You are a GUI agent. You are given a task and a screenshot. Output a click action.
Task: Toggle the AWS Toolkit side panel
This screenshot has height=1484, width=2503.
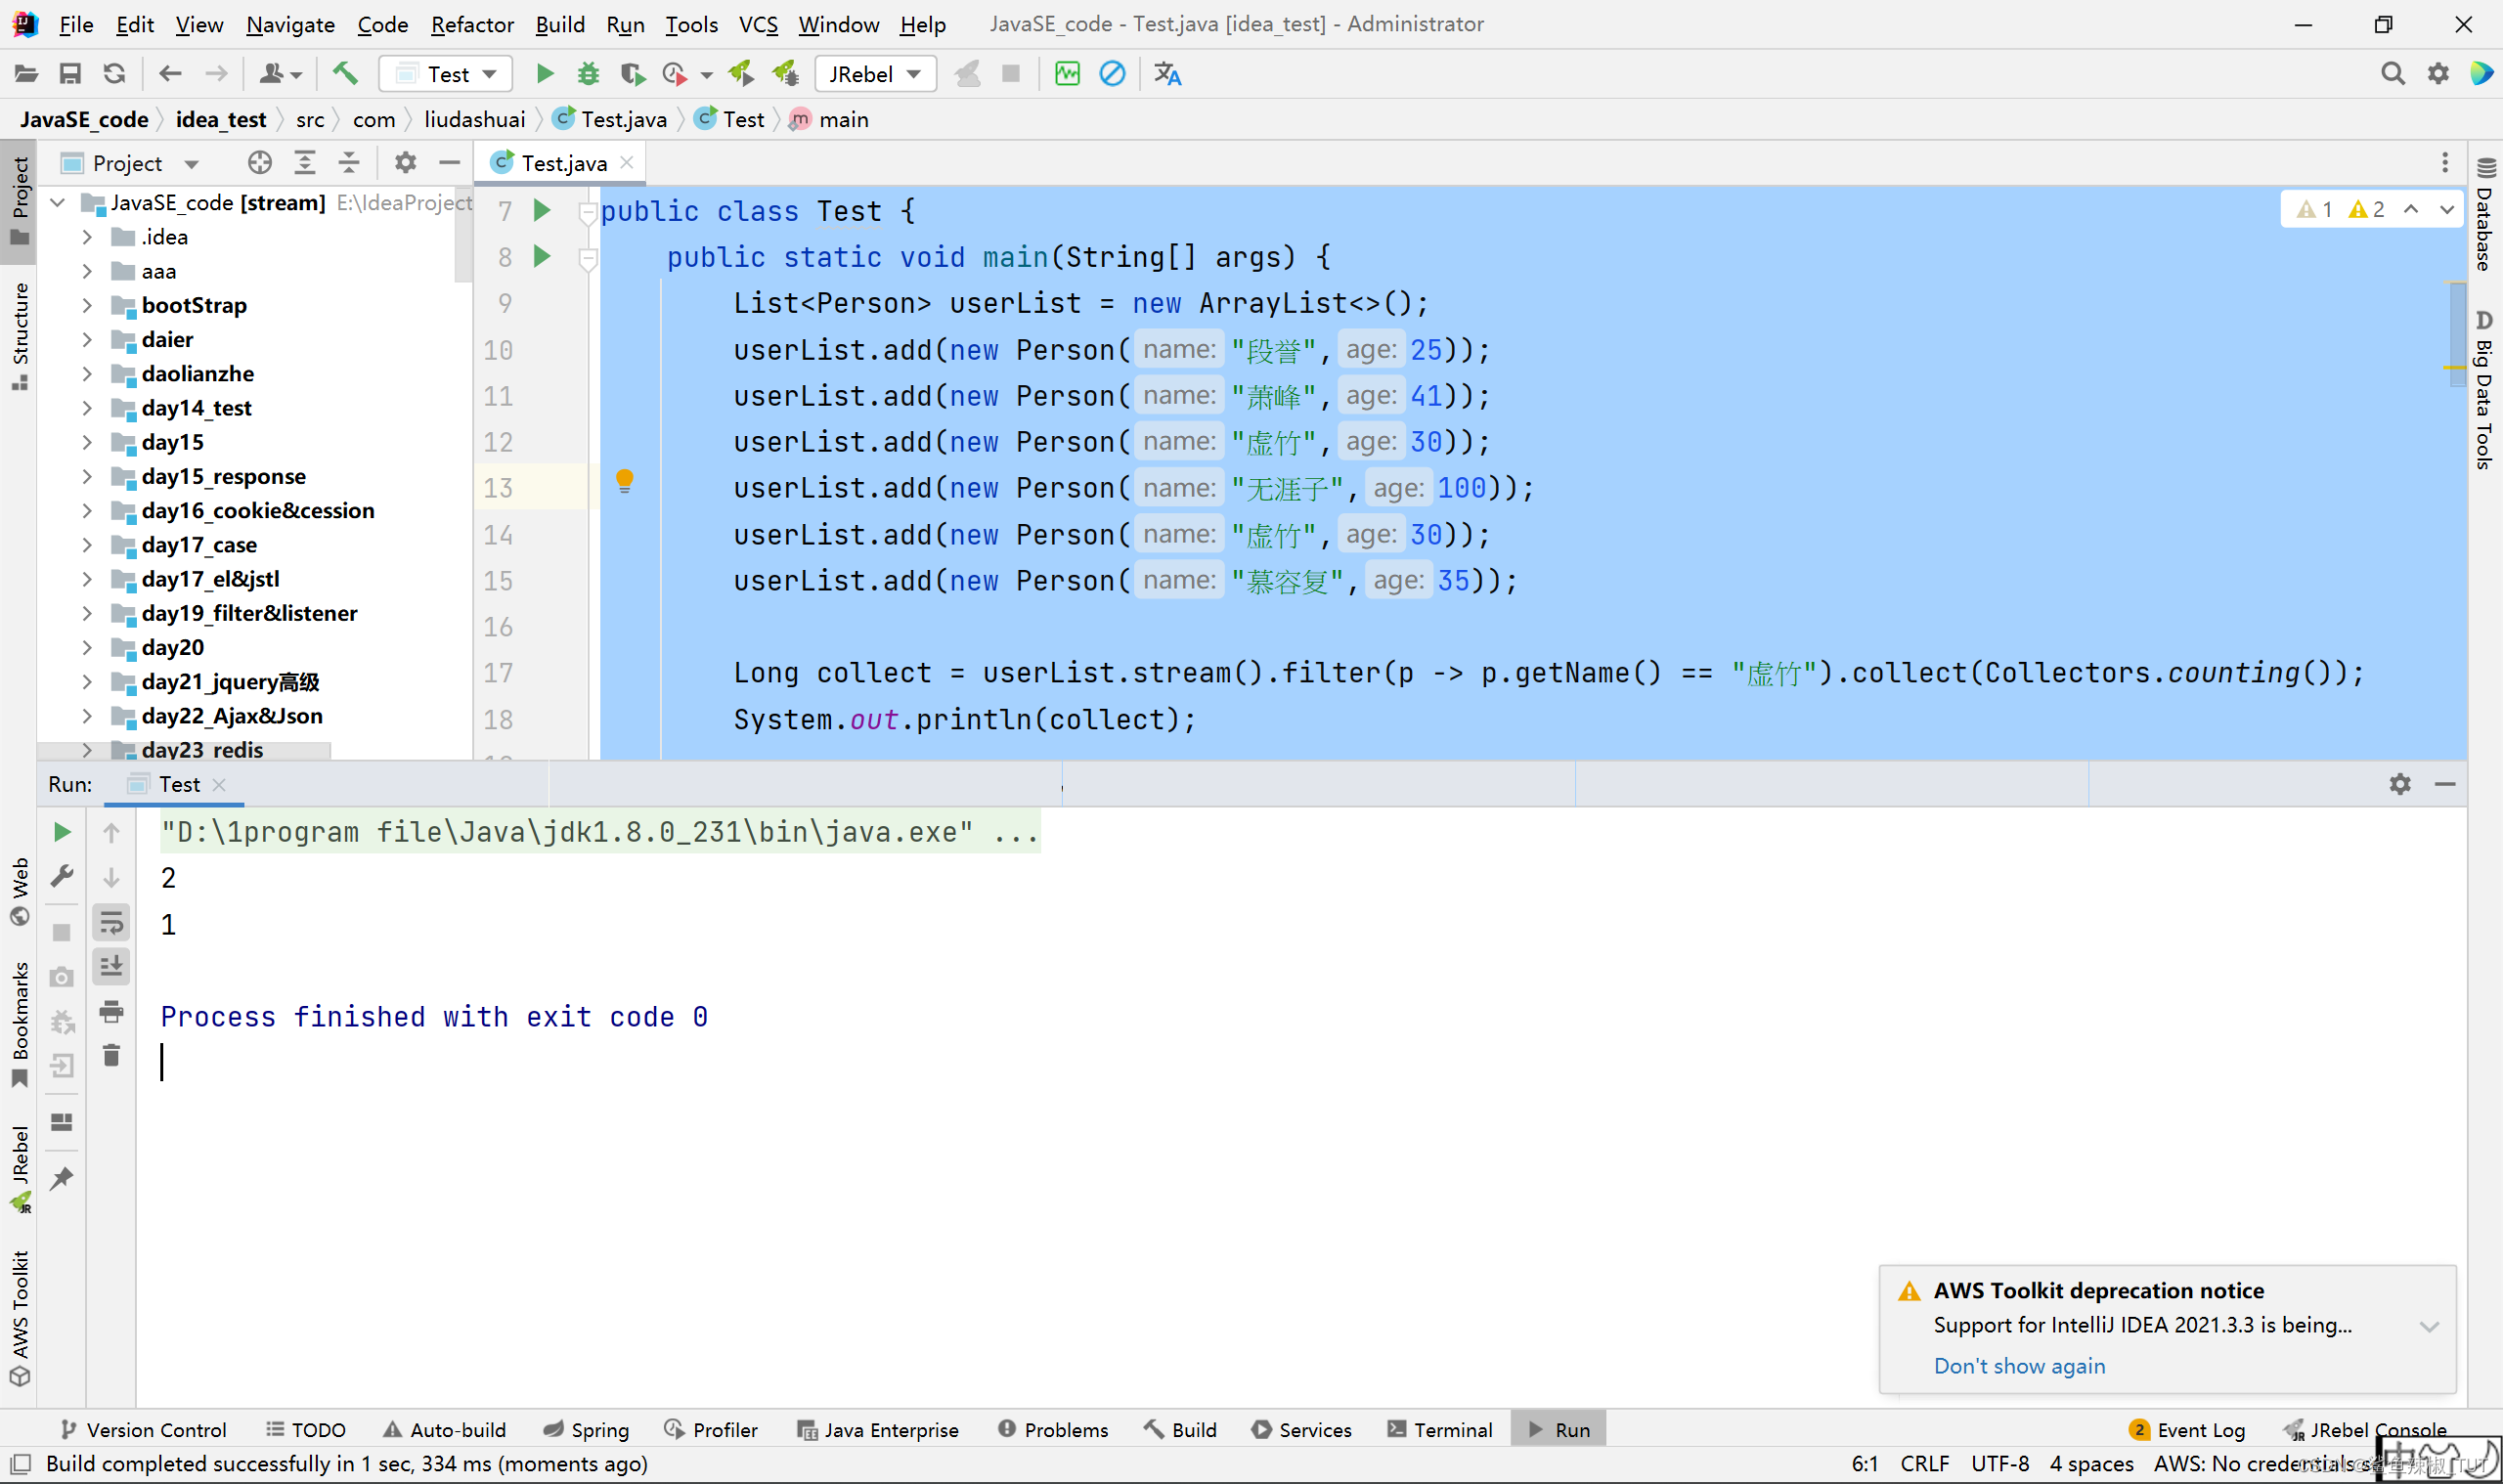[19, 1317]
